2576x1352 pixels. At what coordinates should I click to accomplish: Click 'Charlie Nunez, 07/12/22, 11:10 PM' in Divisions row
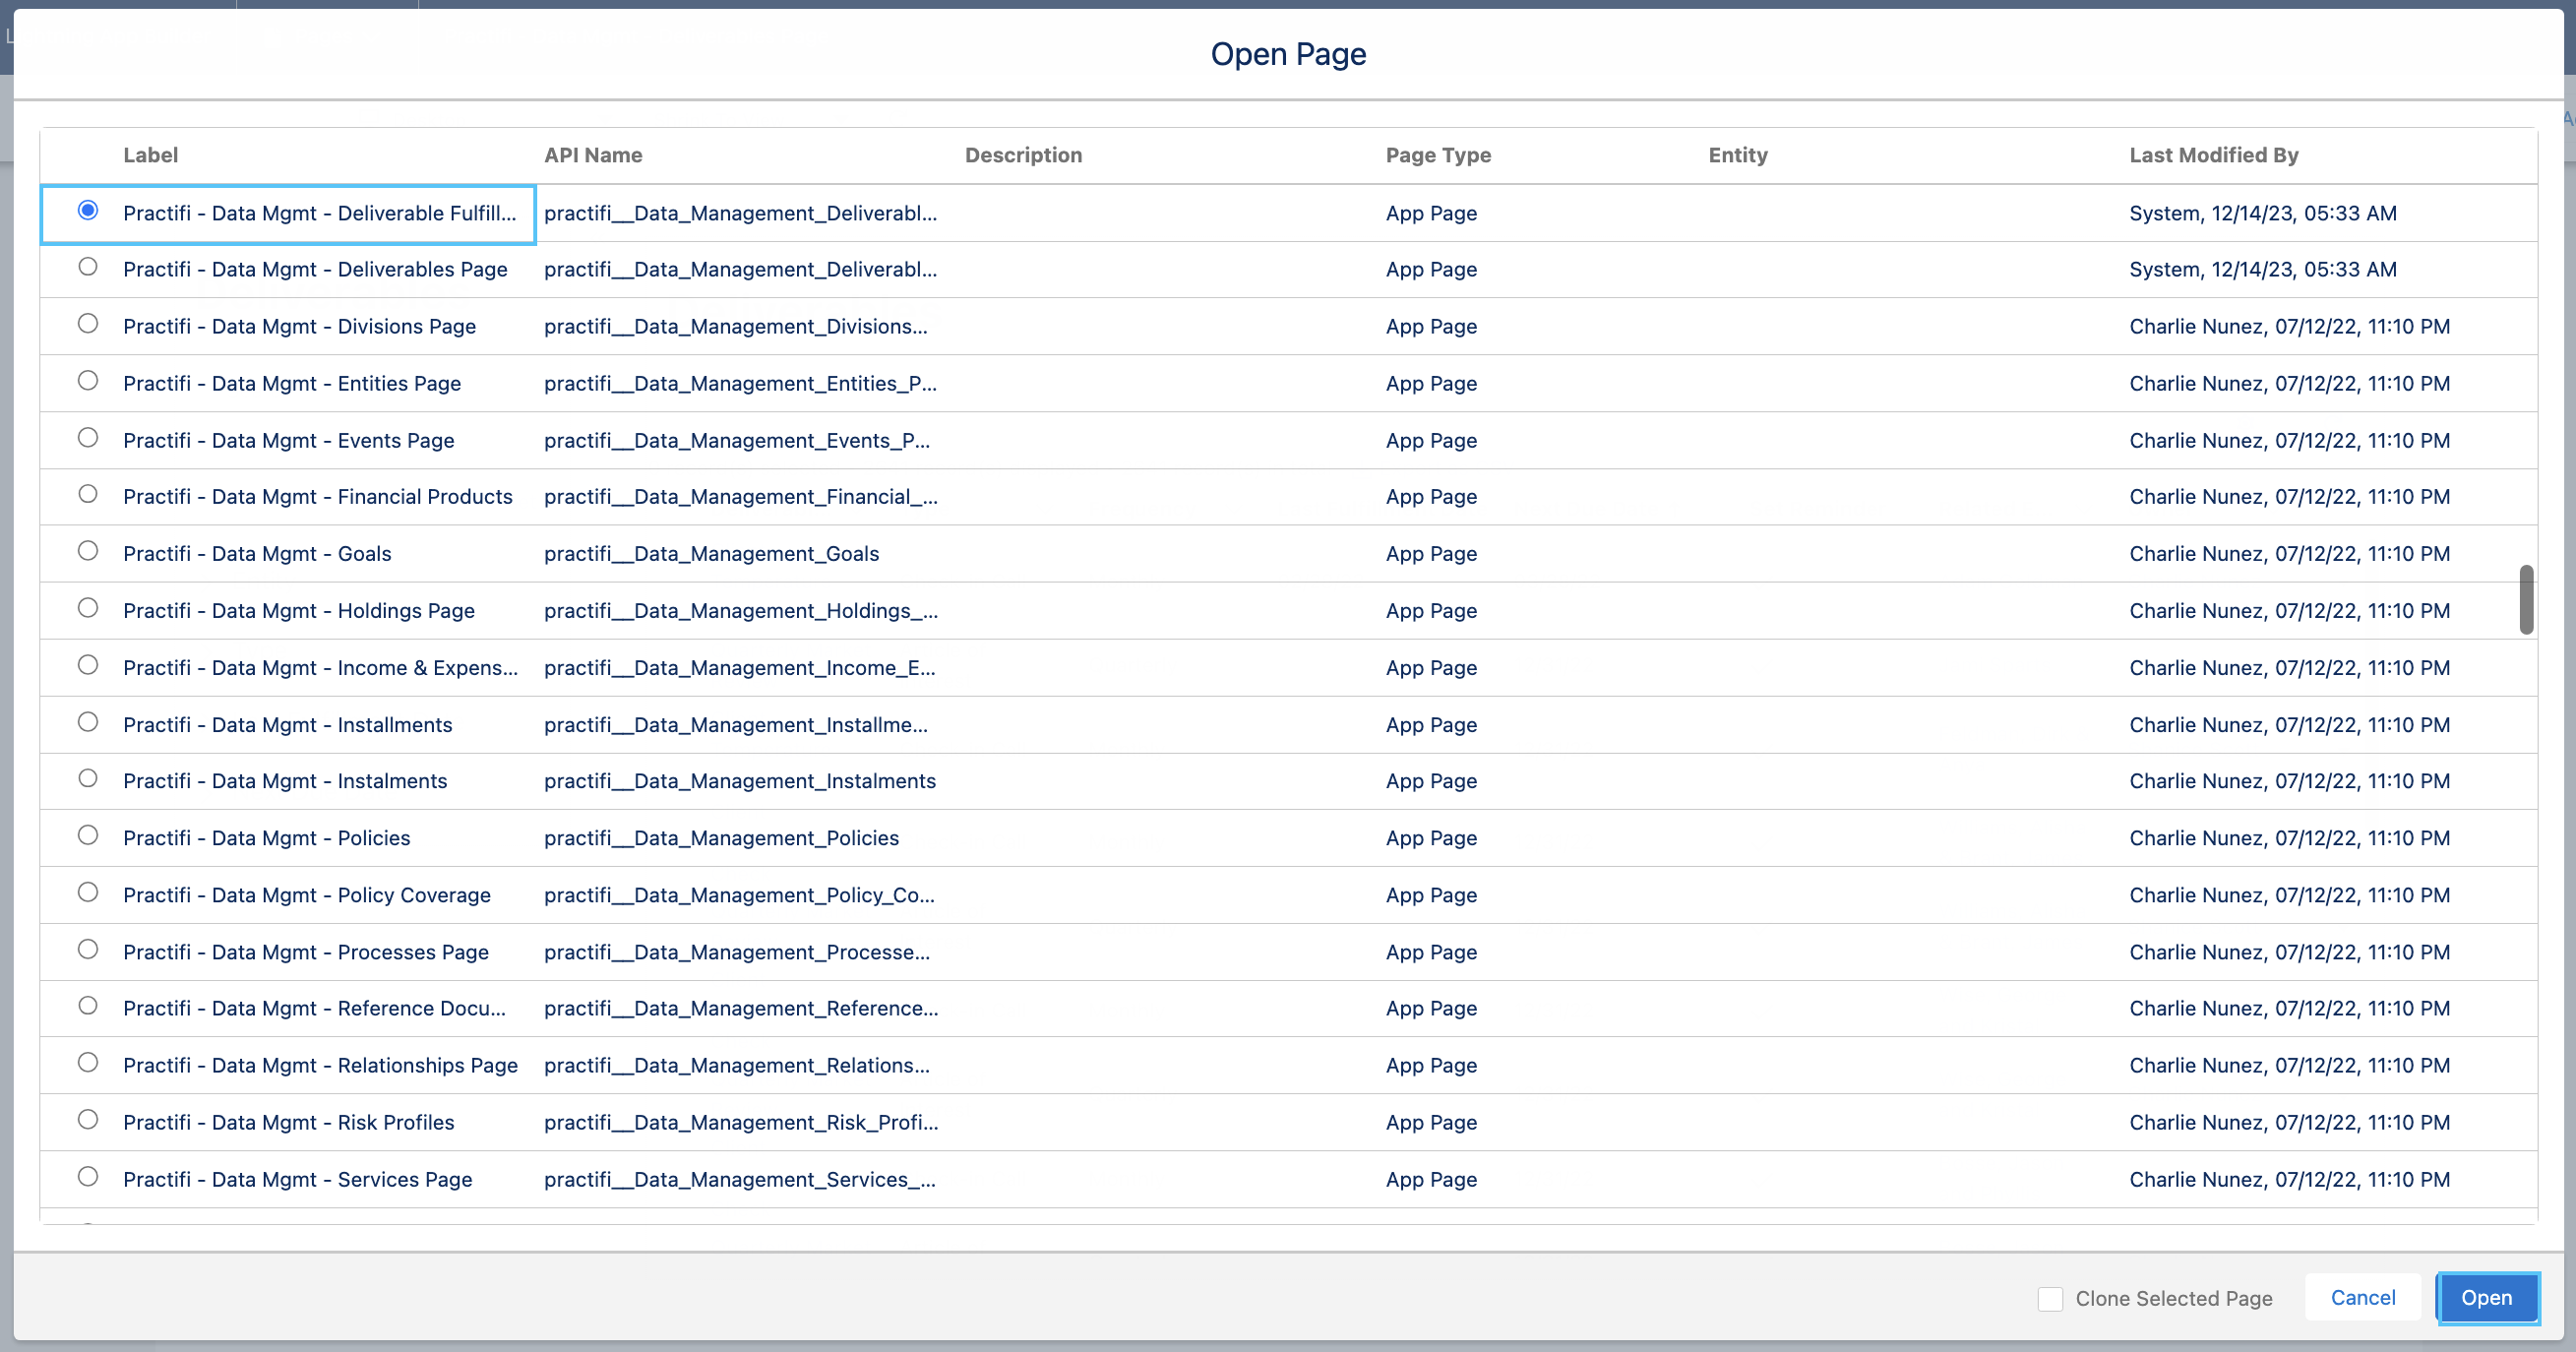coord(2289,326)
